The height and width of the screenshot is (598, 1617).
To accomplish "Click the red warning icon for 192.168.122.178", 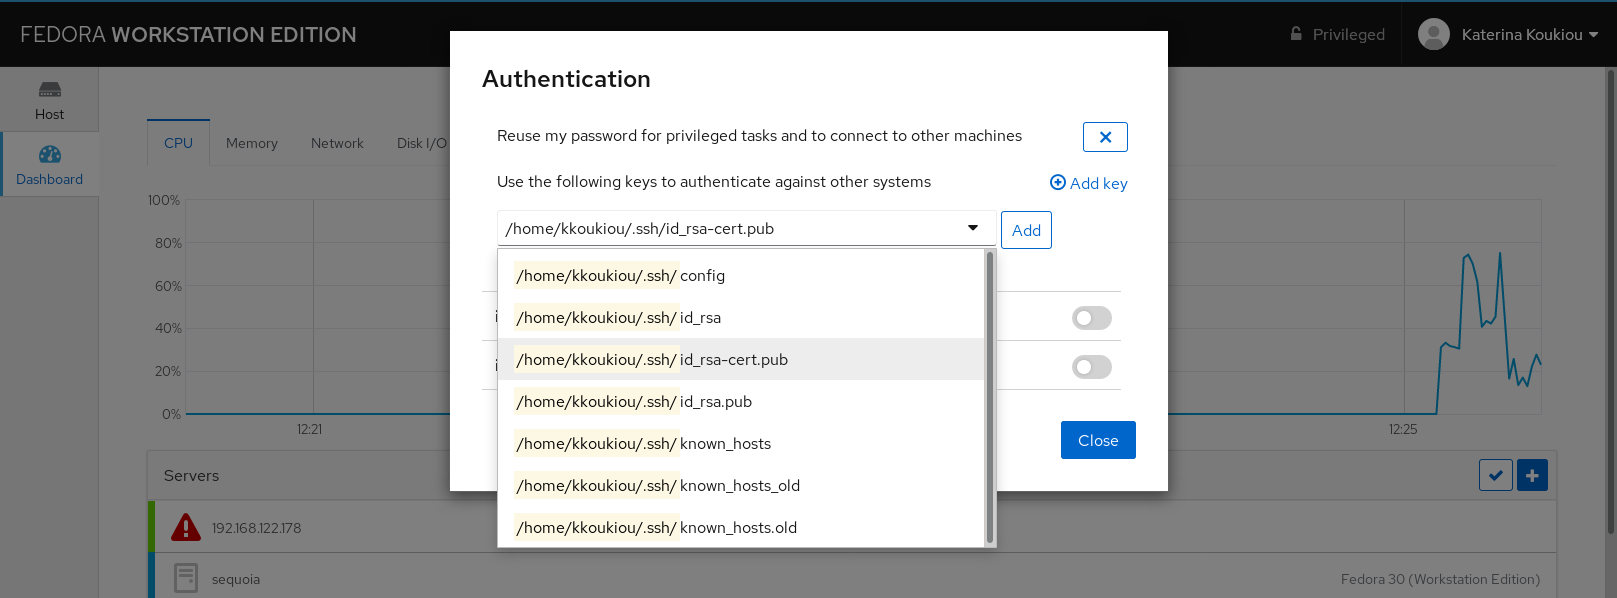I will pyautogui.click(x=185, y=527).
